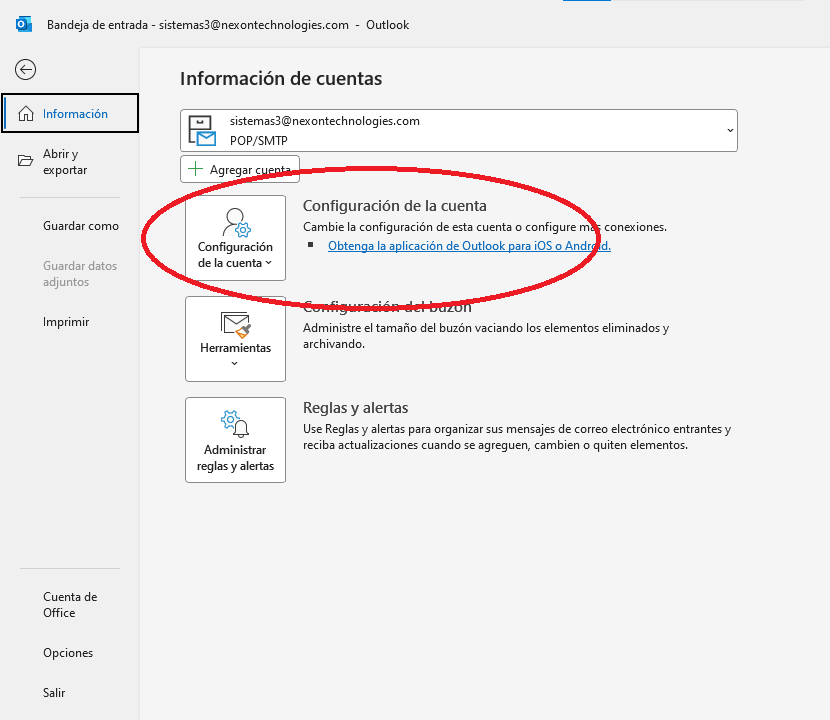The width and height of the screenshot is (830, 720).
Task: Click the envelope with broom Herramientas icon
Action: [x=236, y=324]
